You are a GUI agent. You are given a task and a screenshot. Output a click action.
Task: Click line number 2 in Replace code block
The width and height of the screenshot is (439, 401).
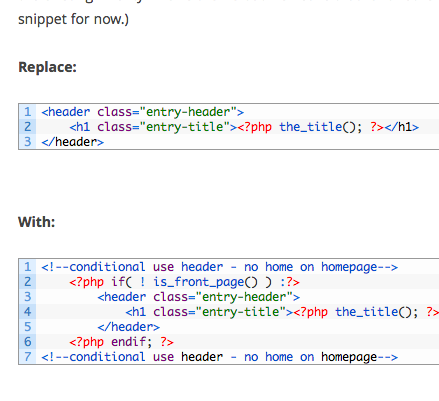click(28, 127)
